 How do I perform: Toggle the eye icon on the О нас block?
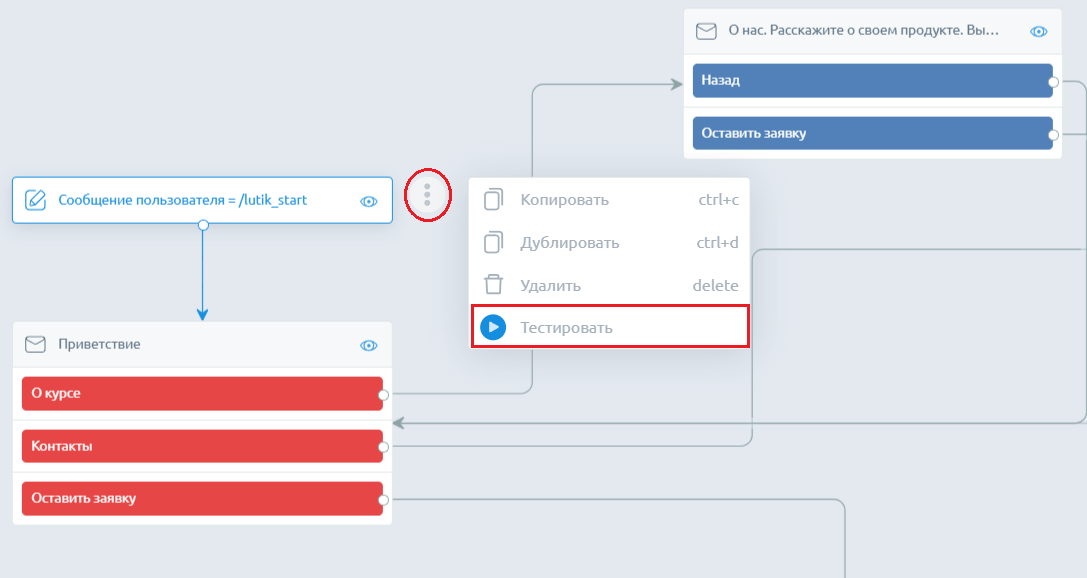pos(1039,31)
